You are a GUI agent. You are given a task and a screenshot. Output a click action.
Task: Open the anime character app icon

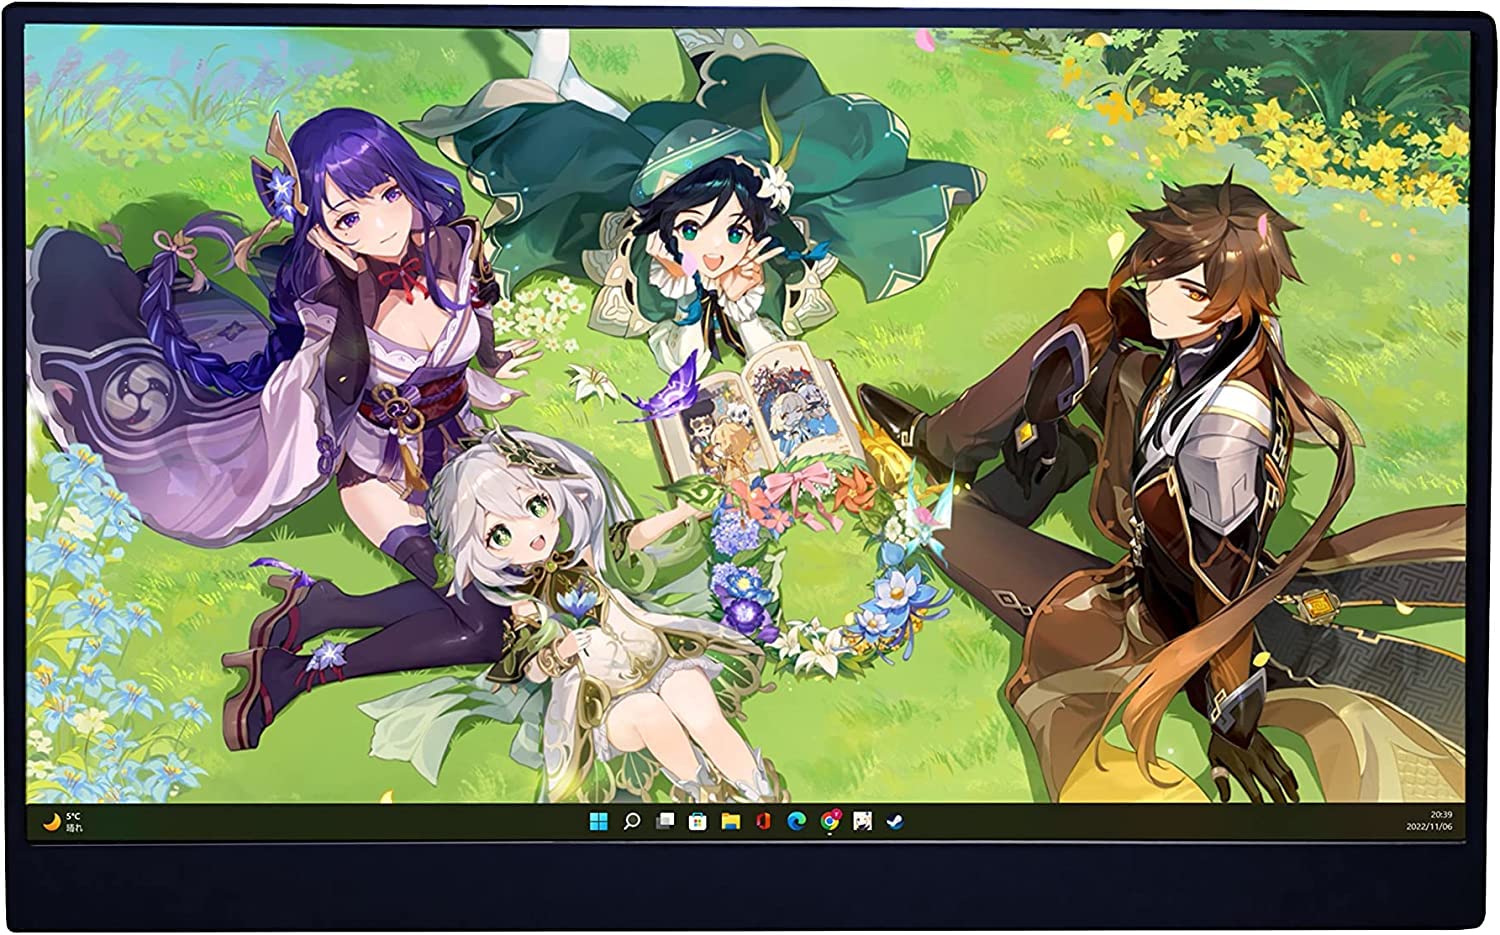click(x=862, y=822)
